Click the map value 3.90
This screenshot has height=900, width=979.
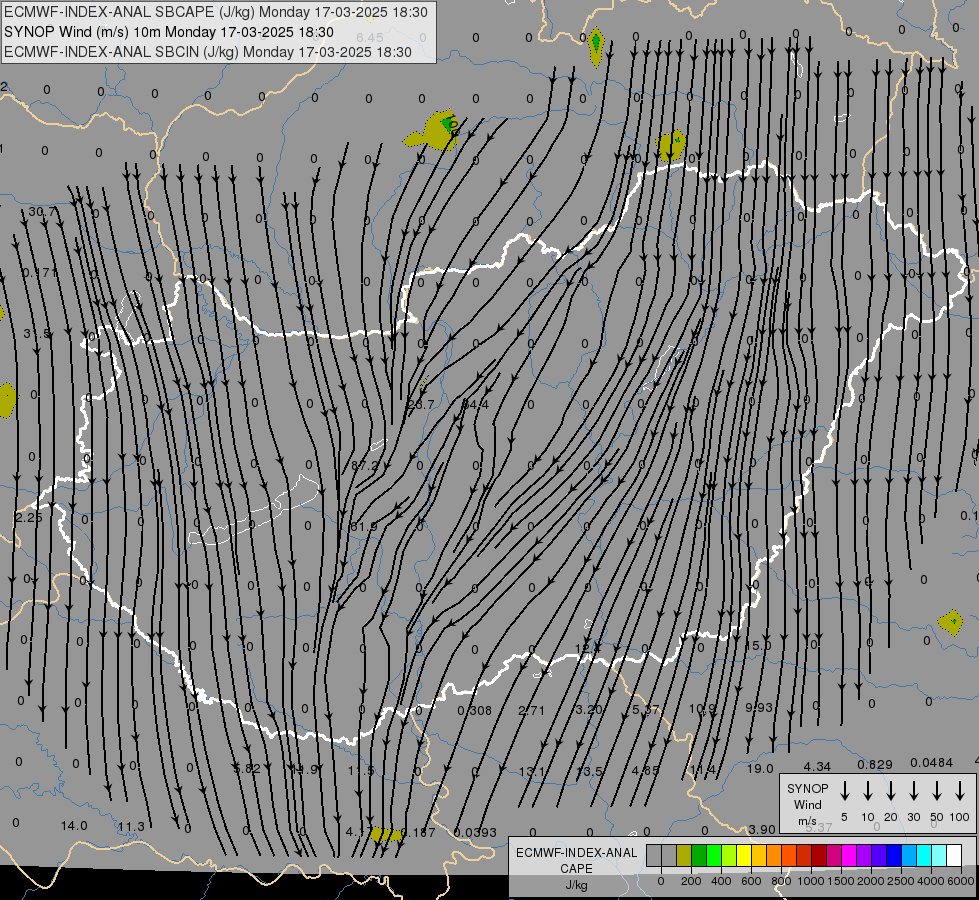pos(762,829)
